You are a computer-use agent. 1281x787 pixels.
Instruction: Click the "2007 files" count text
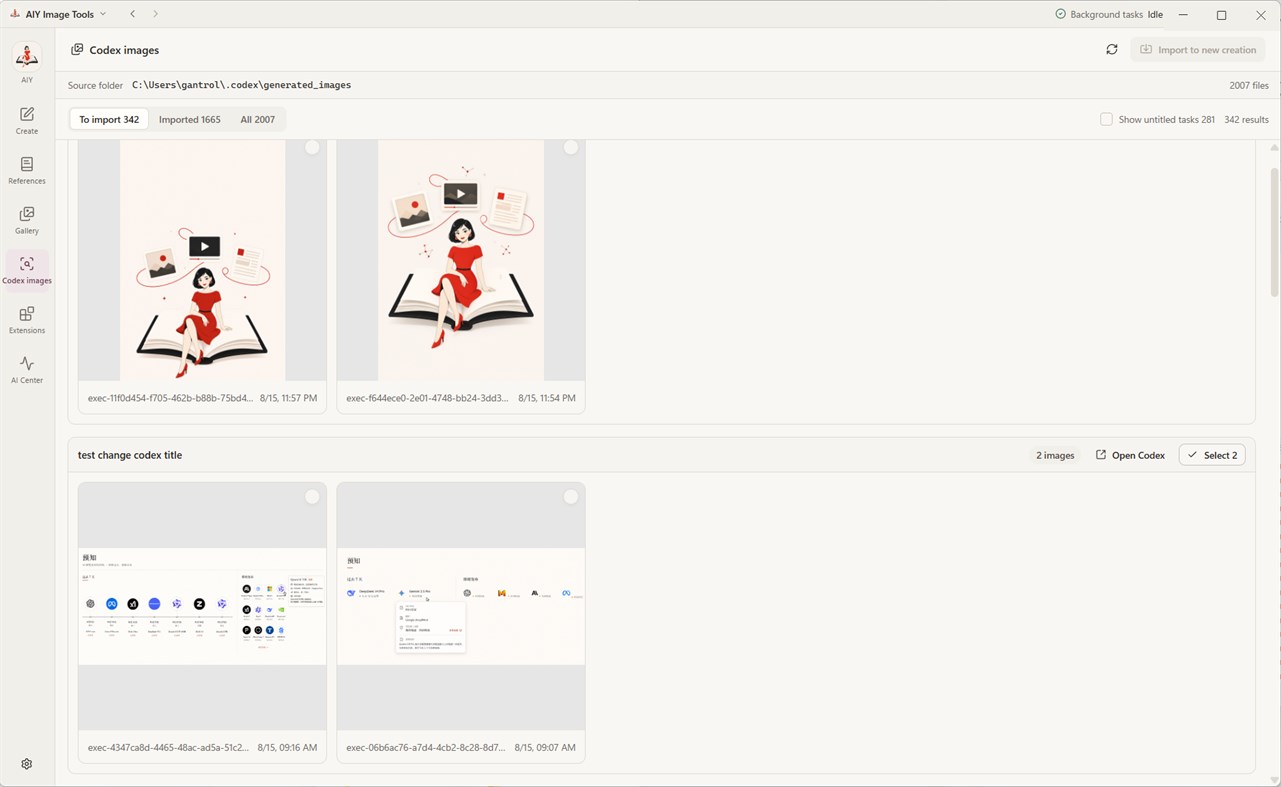pyautogui.click(x=1249, y=85)
